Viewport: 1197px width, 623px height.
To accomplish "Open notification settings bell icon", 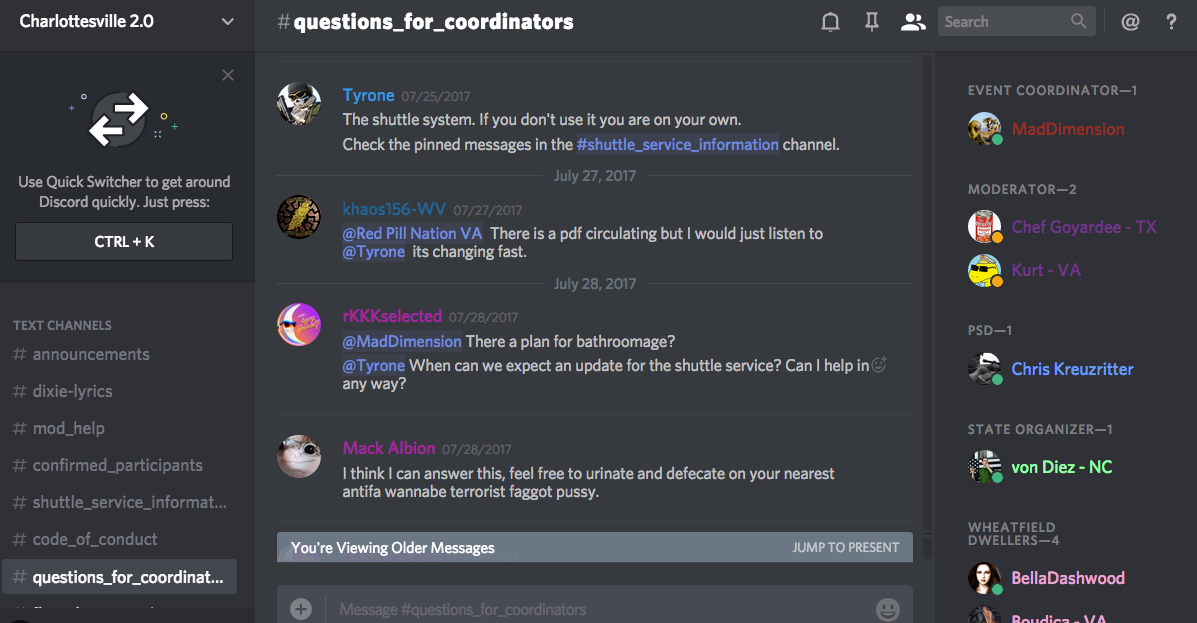I will [x=830, y=22].
